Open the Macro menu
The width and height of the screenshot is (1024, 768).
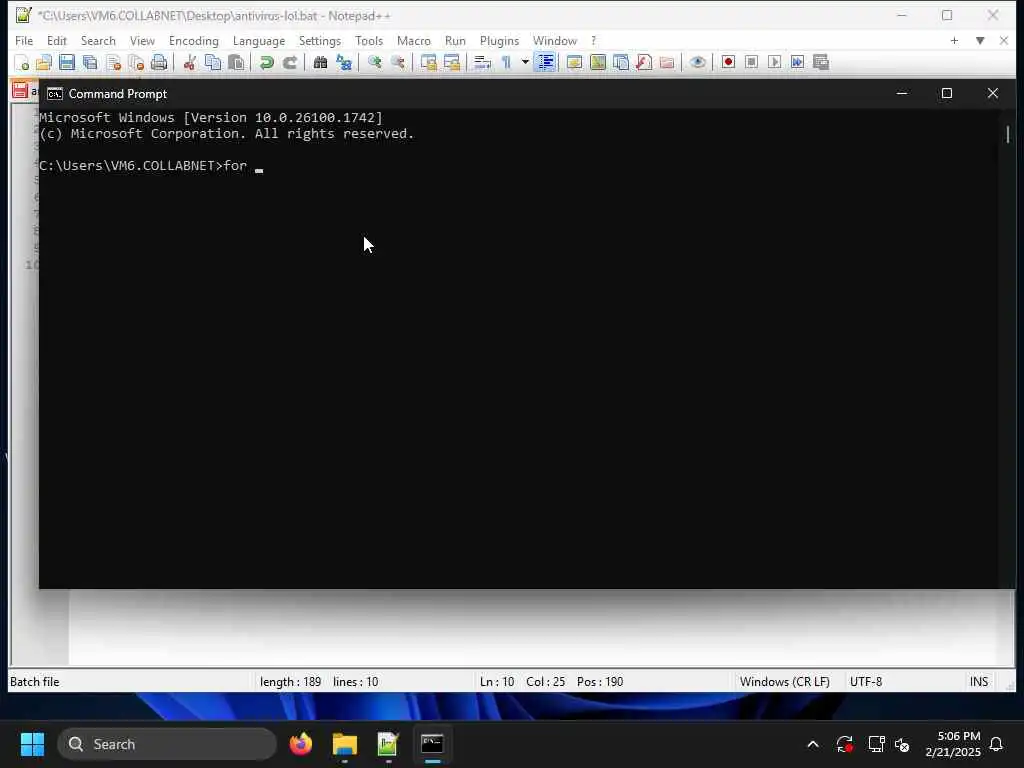pos(413,40)
